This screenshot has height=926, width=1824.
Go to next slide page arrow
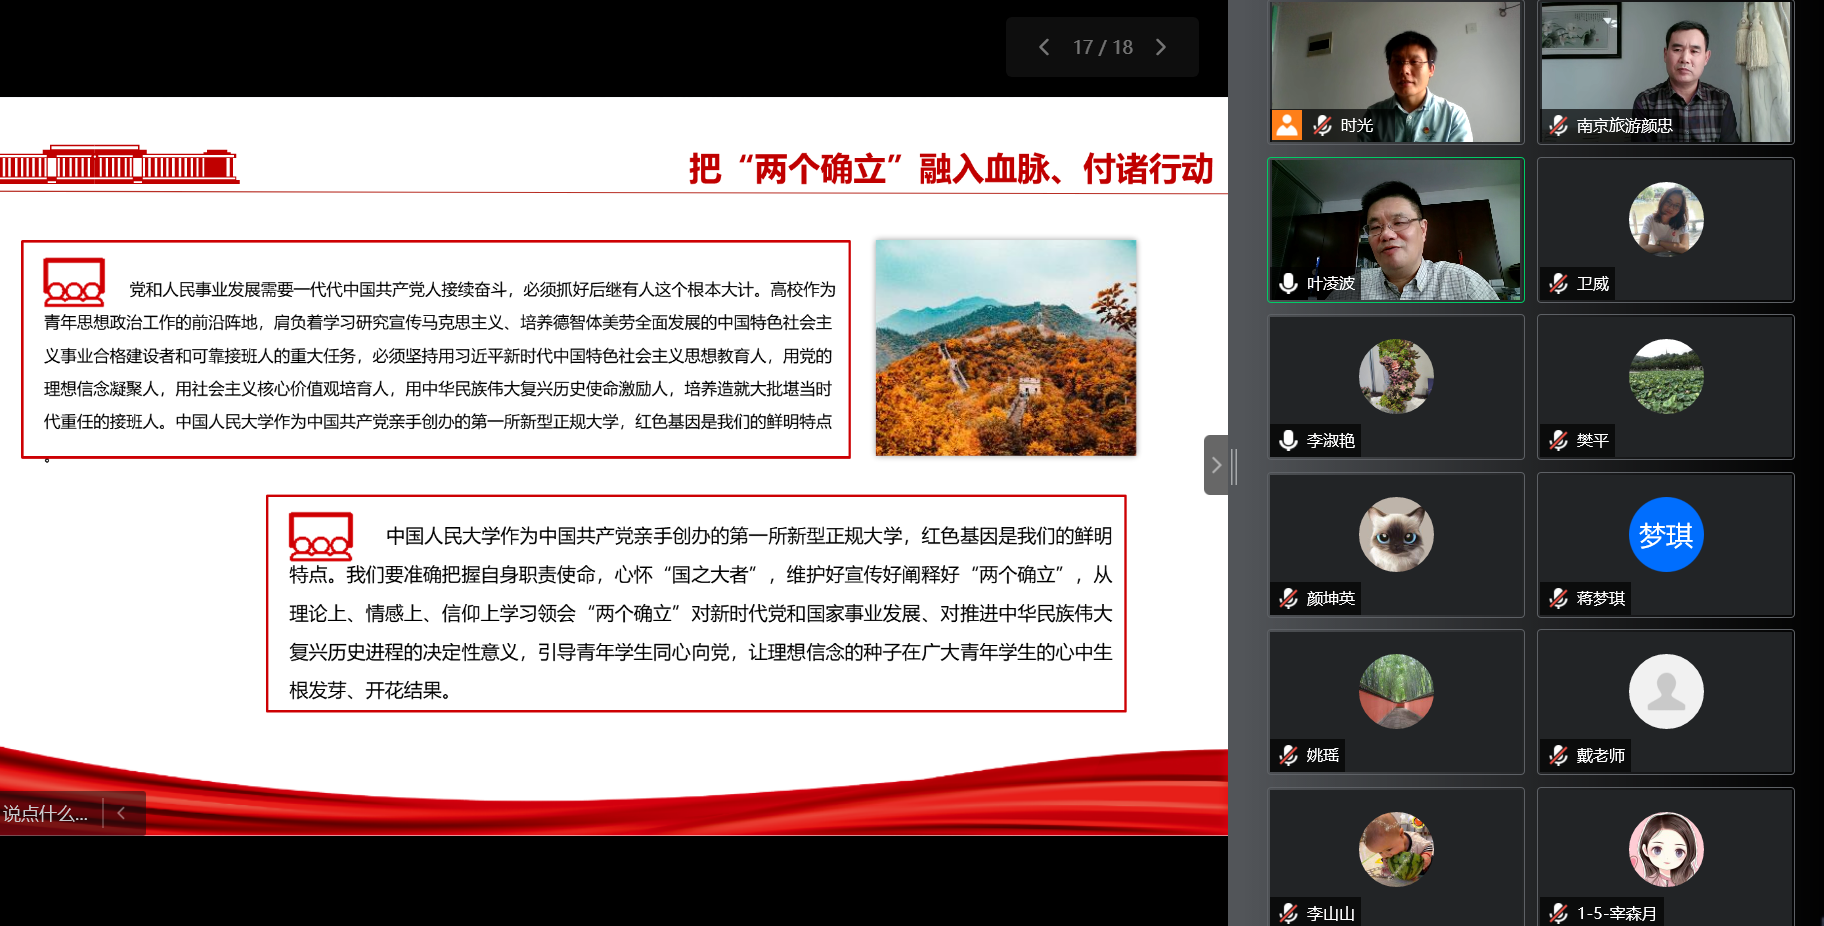1161,47
